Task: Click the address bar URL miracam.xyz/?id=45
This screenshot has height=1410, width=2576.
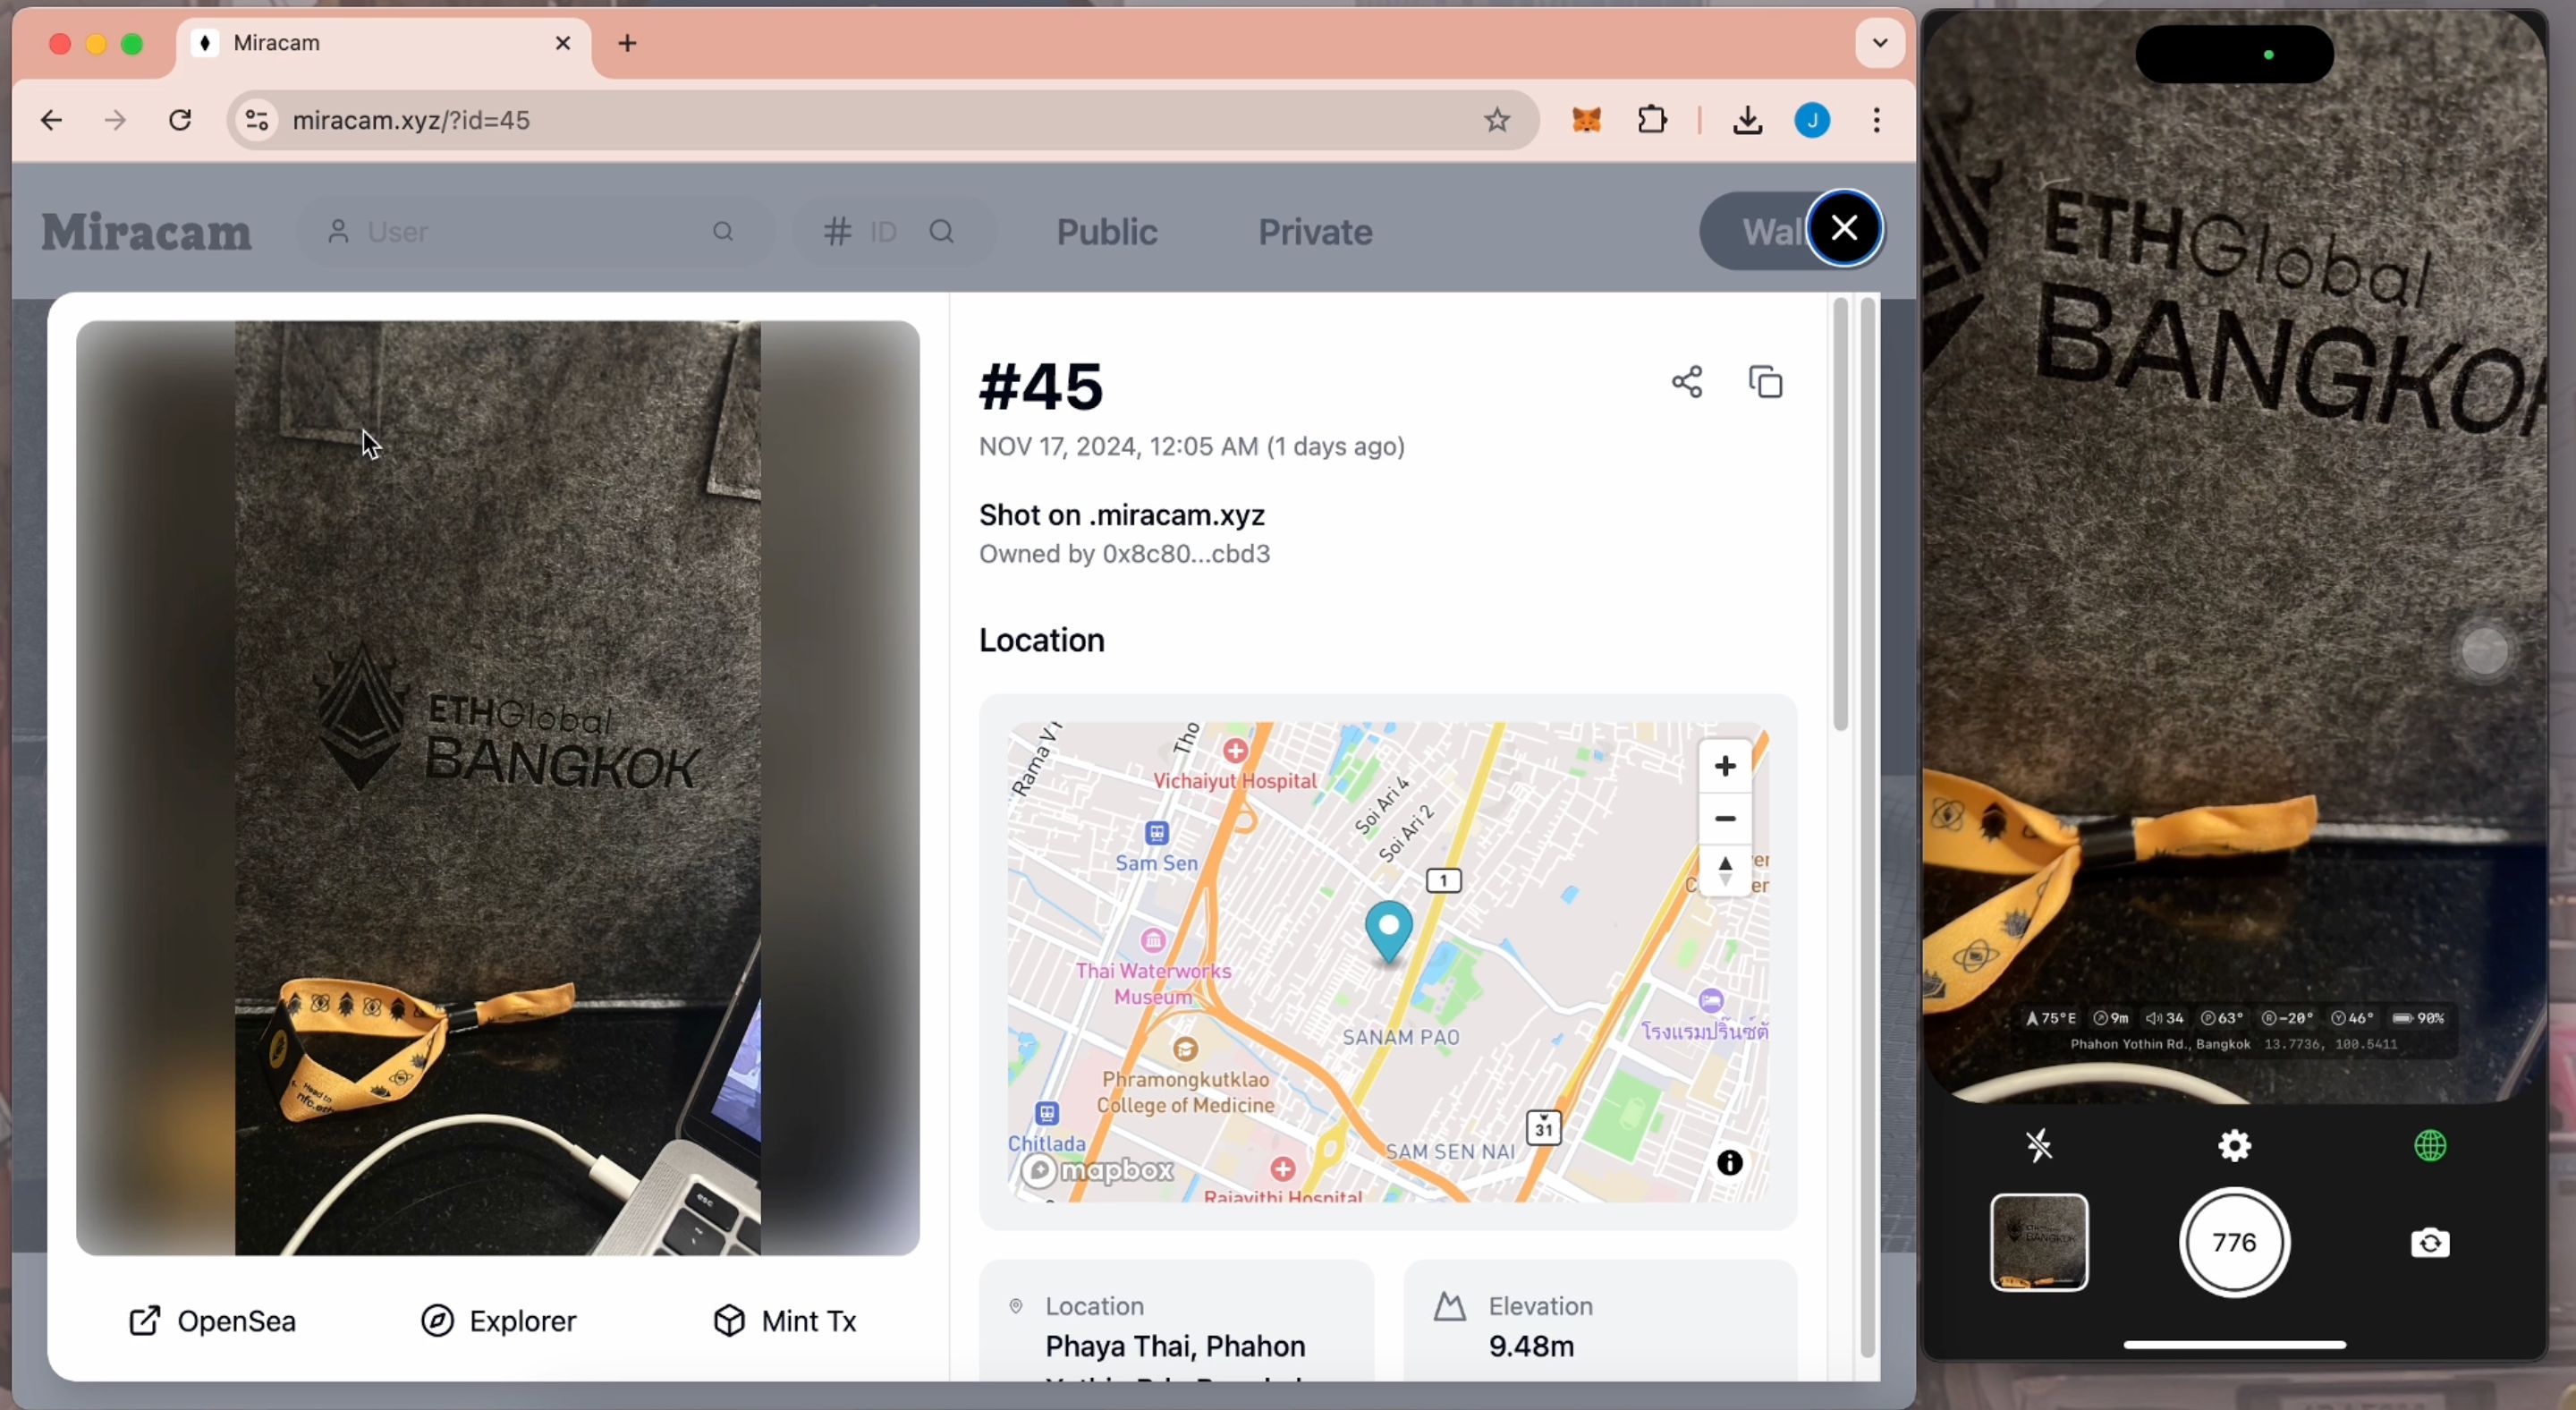Action: pos(411,121)
